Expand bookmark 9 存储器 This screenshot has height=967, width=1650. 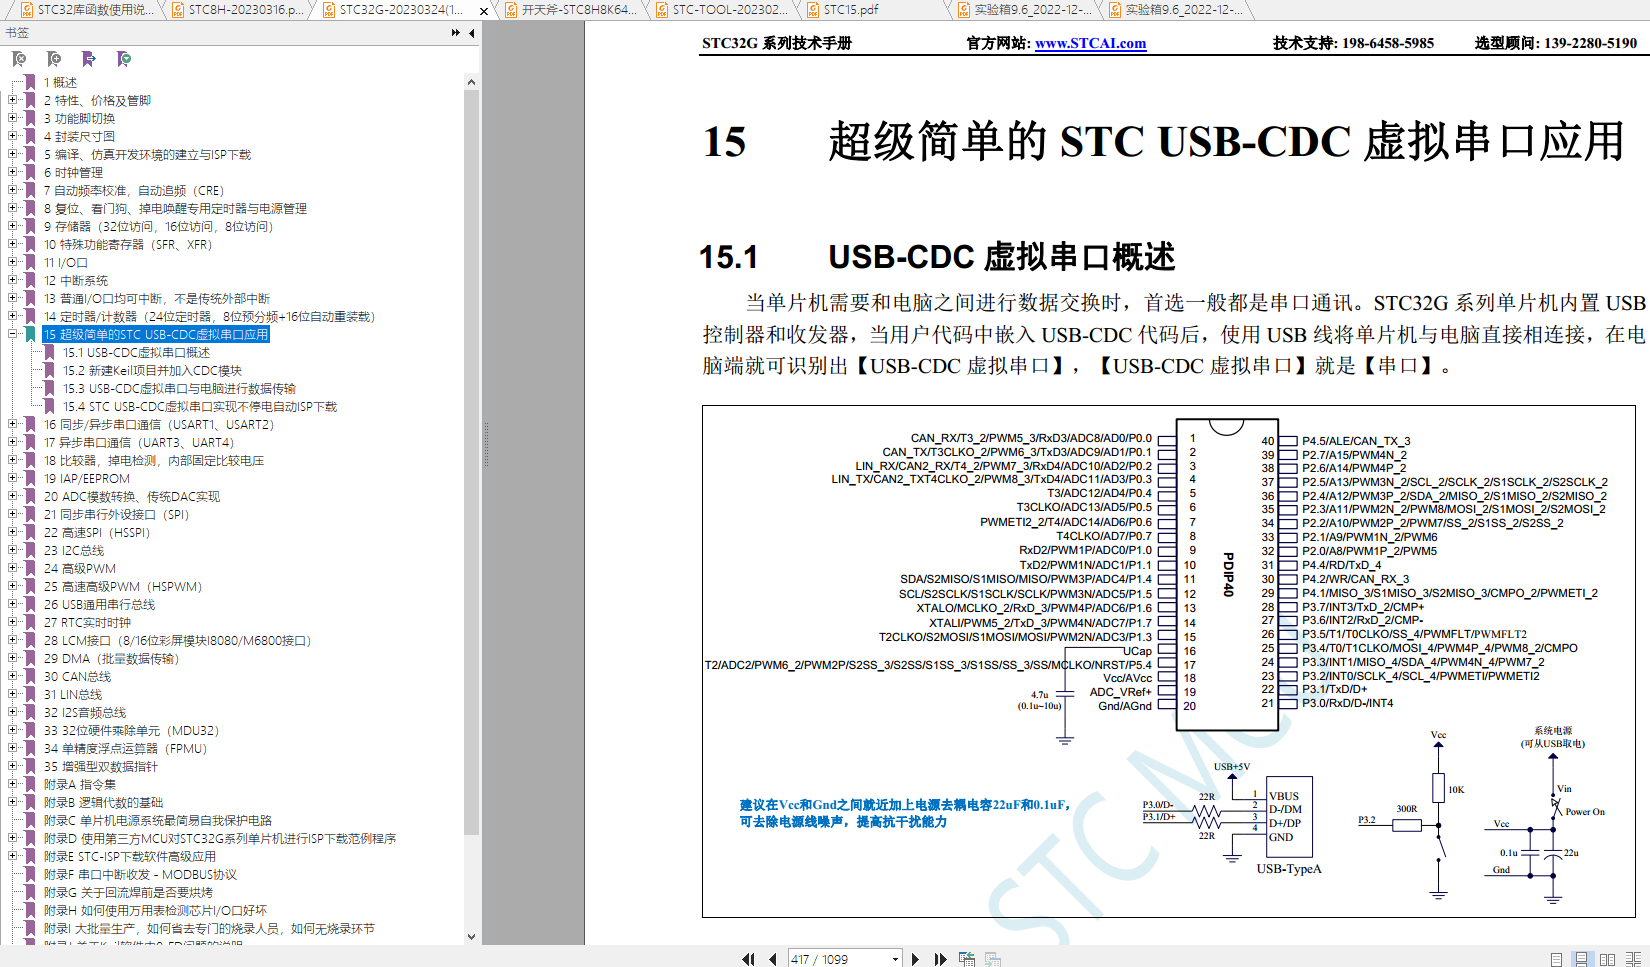point(13,226)
